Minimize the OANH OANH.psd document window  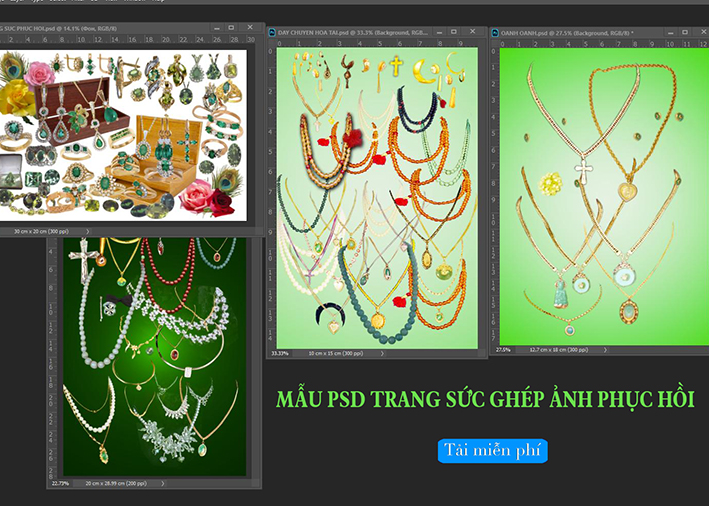click(671, 32)
